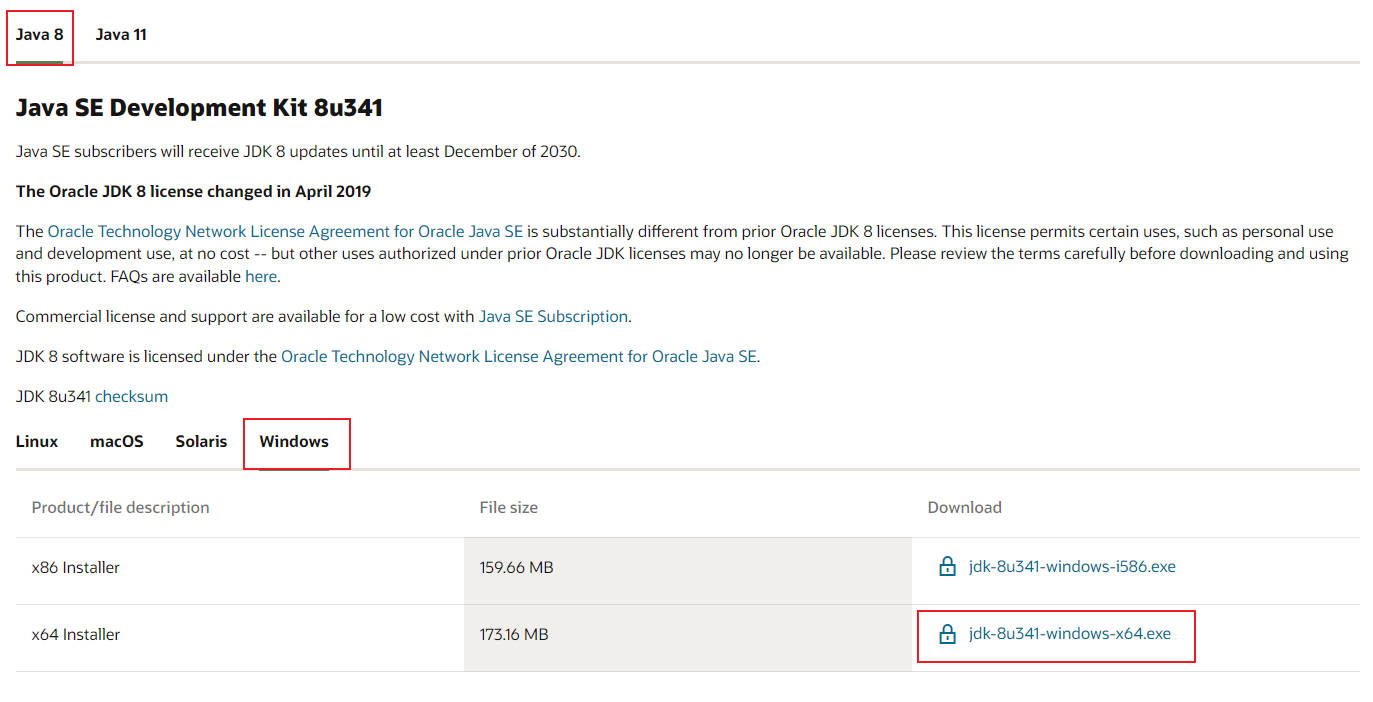Click the 'Java SE Development Kit 8u341' heading
Image resolution: width=1373 pixels, height=702 pixels.
(199, 108)
